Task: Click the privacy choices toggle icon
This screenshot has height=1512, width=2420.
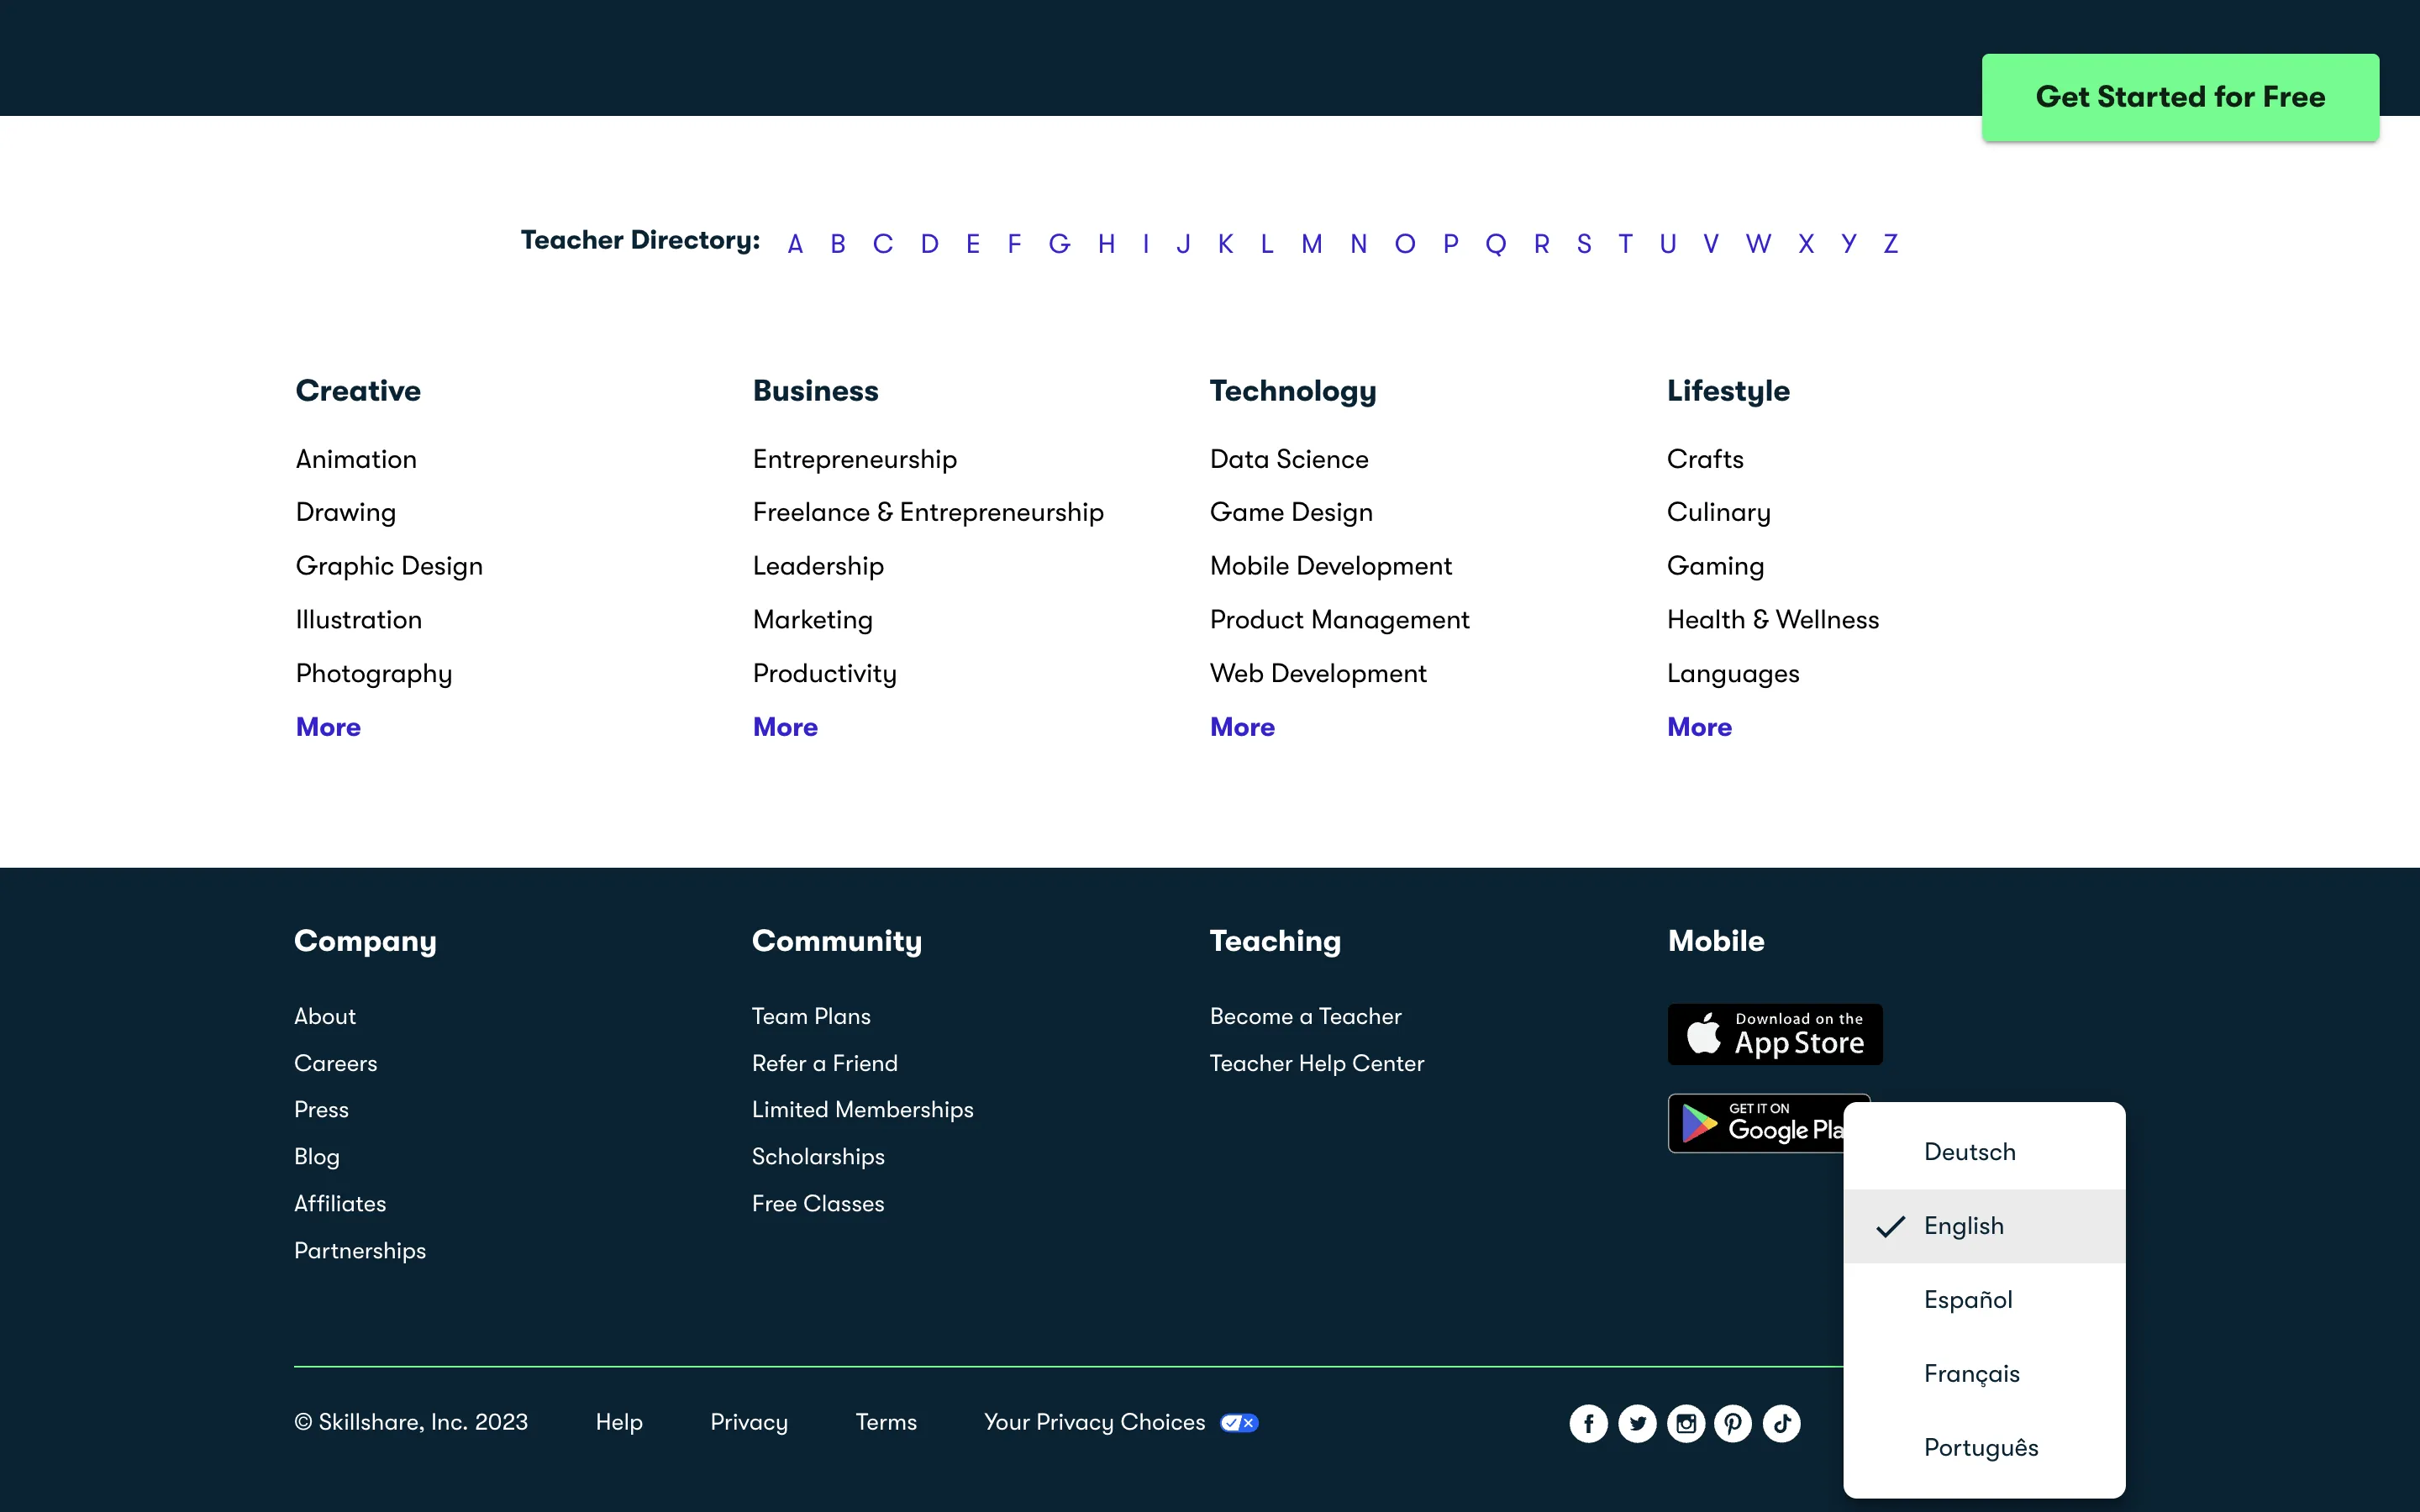Action: (1239, 1423)
